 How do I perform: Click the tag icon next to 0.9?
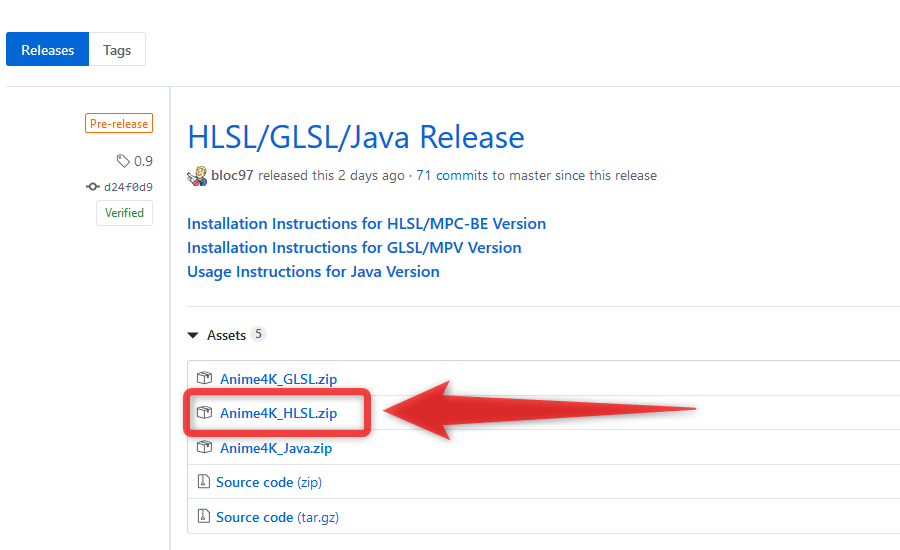pos(123,161)
